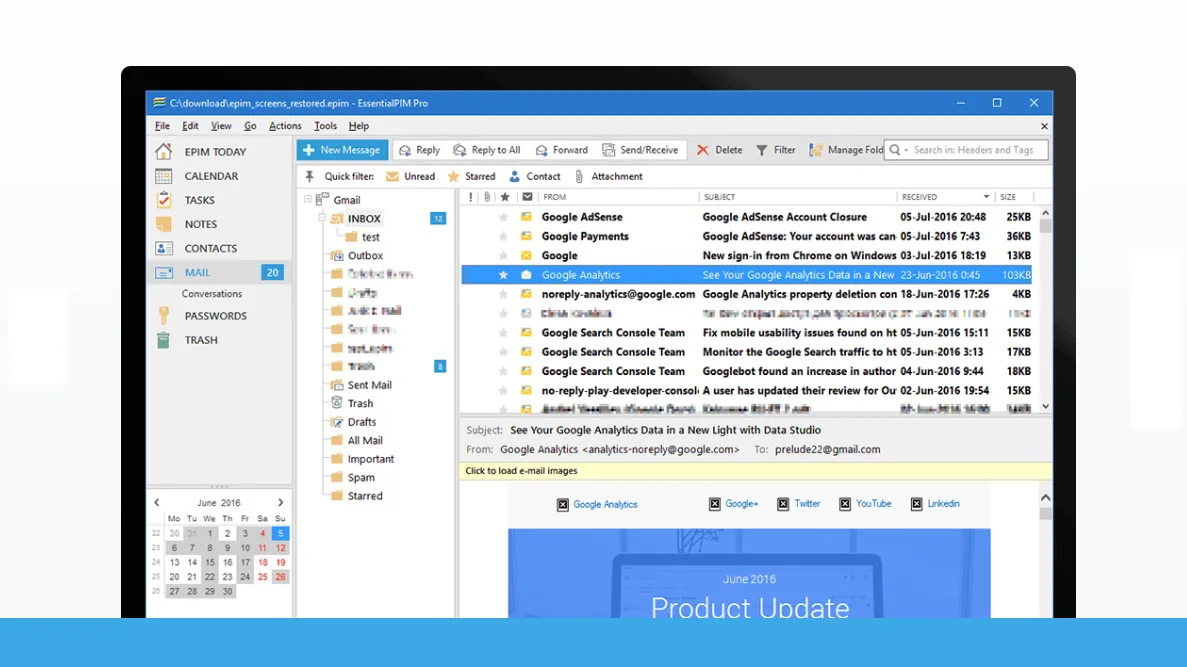Open the Google+ link in email
The width and height of the screenshot is (1187, 667).
click(741, 503)
